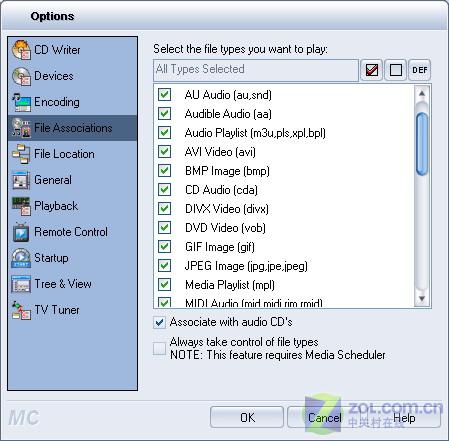Viewport: 449px width, 441px height.
Task: Uncheck AVI Video (avi) file type
Action: 164,152
